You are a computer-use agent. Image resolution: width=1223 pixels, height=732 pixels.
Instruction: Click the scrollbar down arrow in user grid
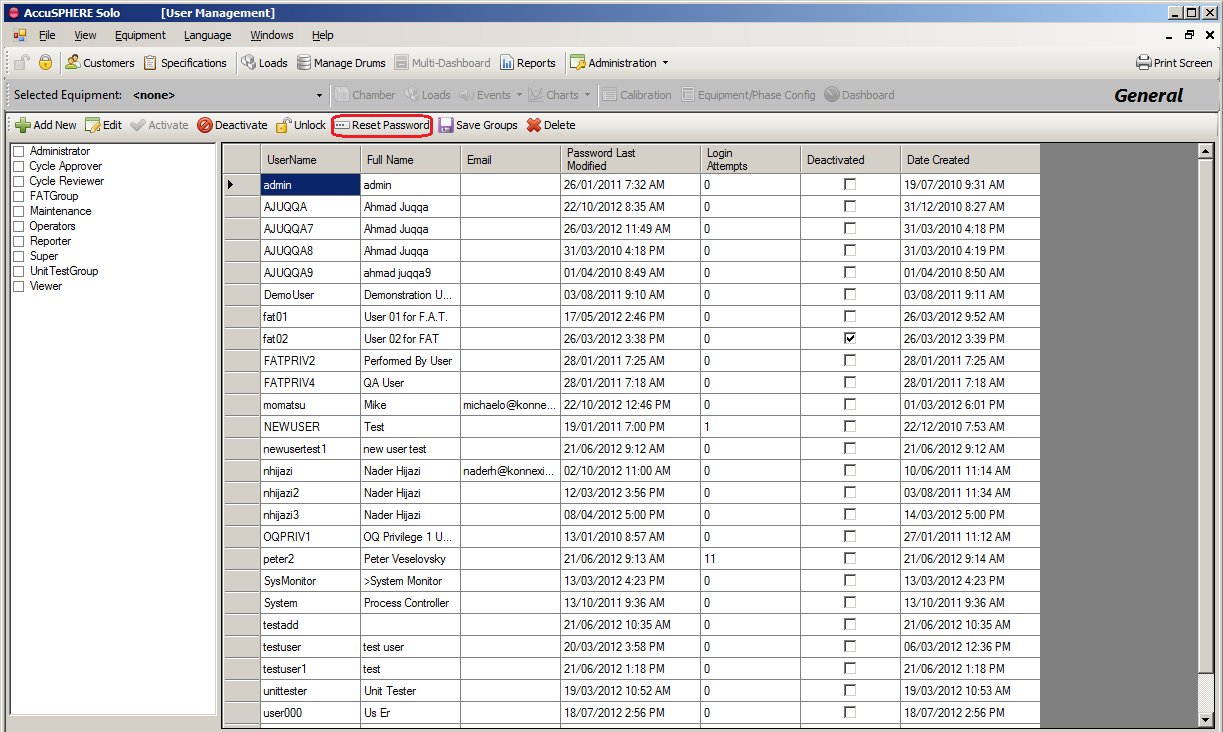[1206, 719]
